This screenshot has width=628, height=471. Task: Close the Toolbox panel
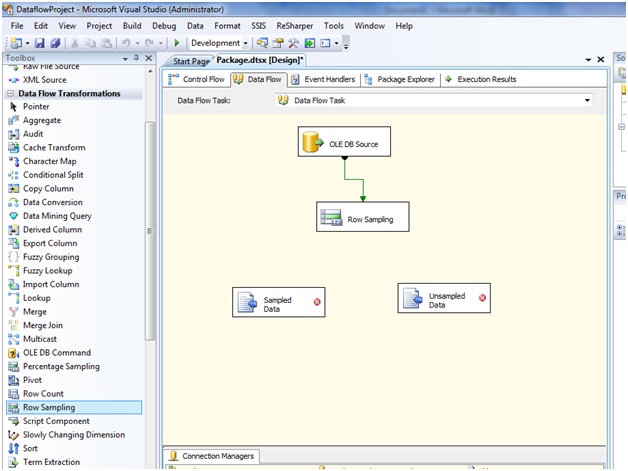tap(150, 59)
